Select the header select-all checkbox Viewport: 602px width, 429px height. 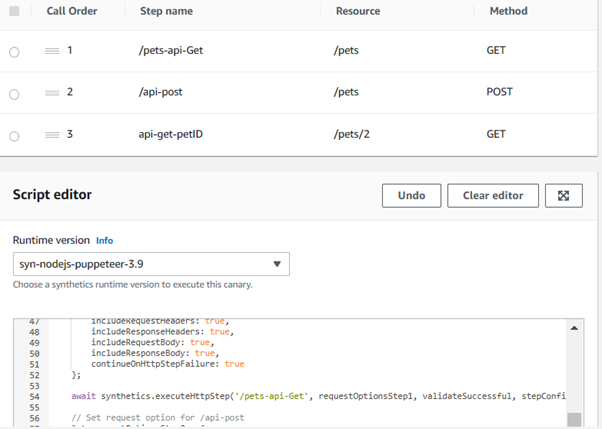[x=14, y=12]
